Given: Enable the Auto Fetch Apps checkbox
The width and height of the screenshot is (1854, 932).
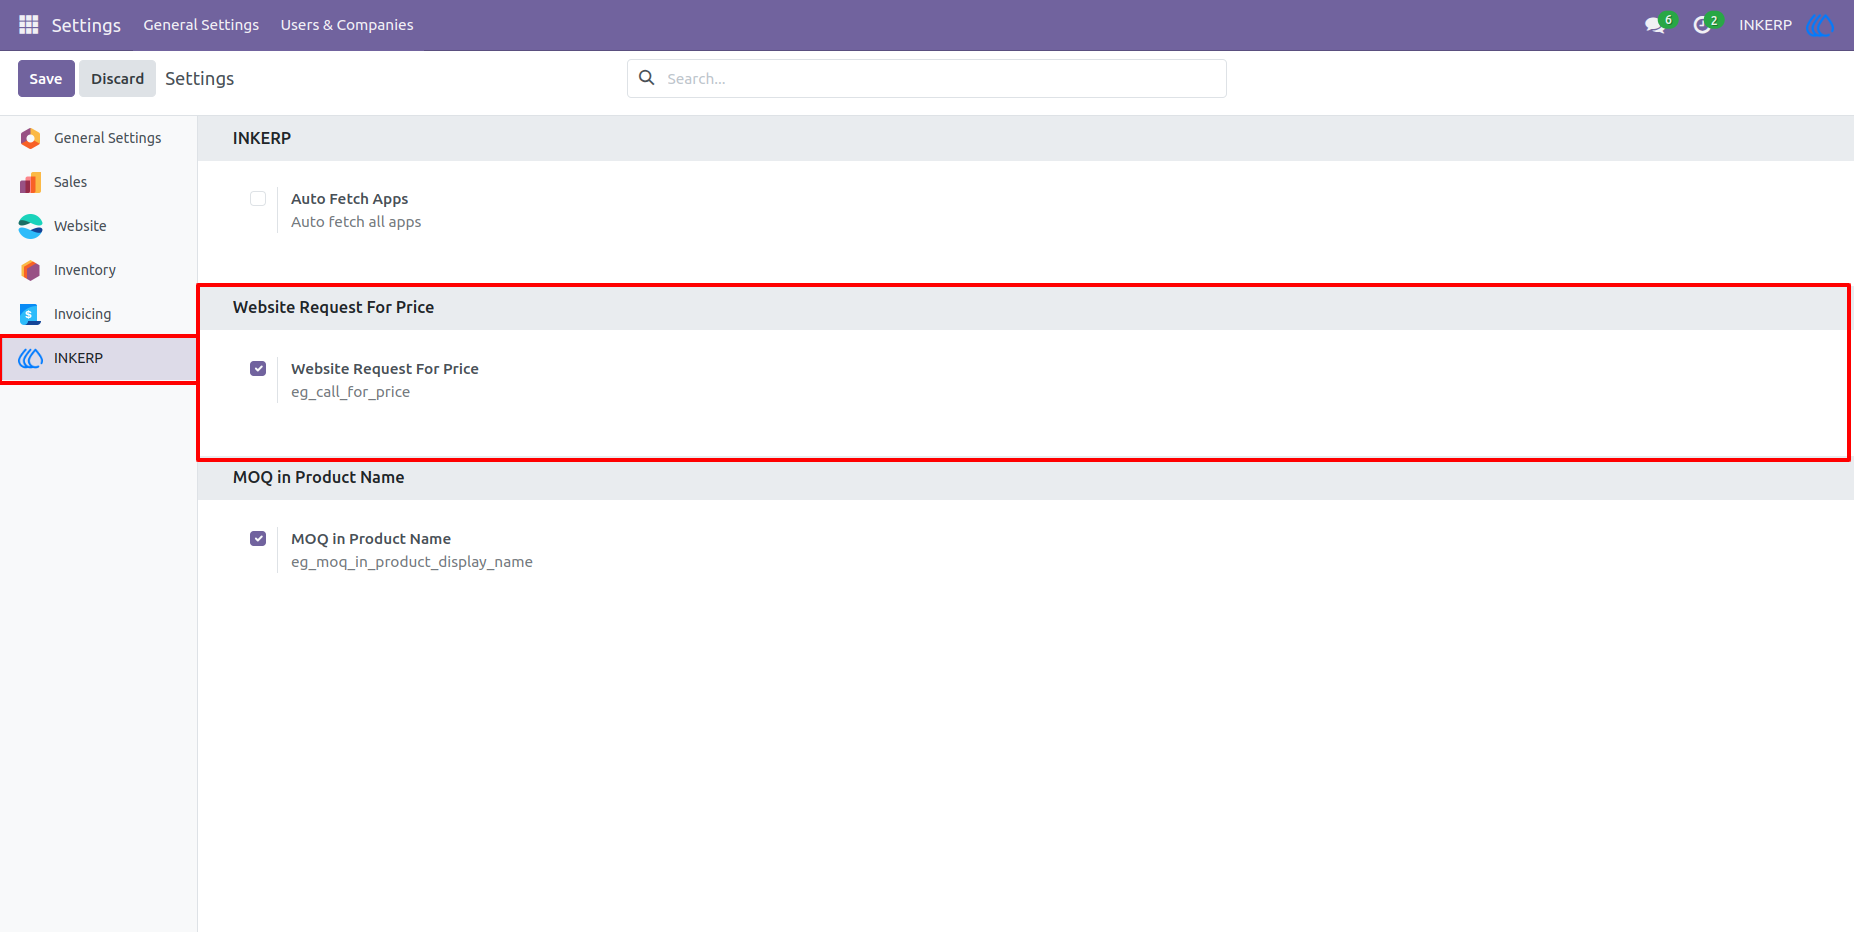Looking at the screenshot, I should [x=258, y=198].
